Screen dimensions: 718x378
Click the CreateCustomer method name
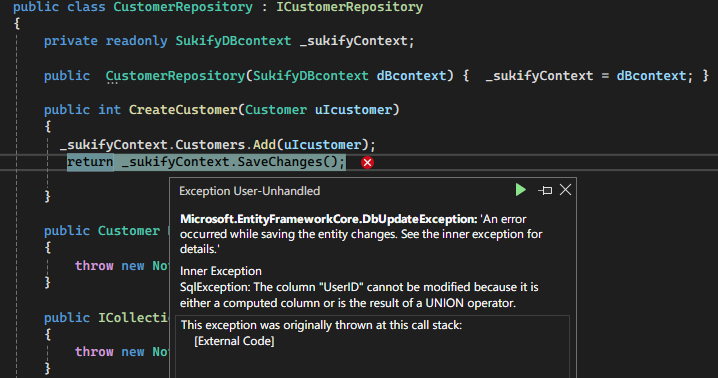183,110
